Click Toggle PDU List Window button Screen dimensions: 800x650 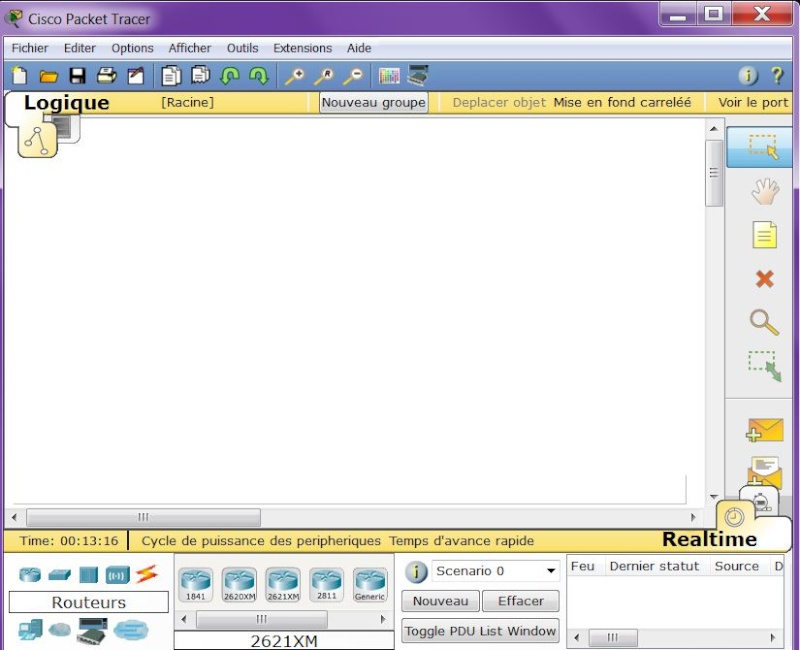coord(480,631)
